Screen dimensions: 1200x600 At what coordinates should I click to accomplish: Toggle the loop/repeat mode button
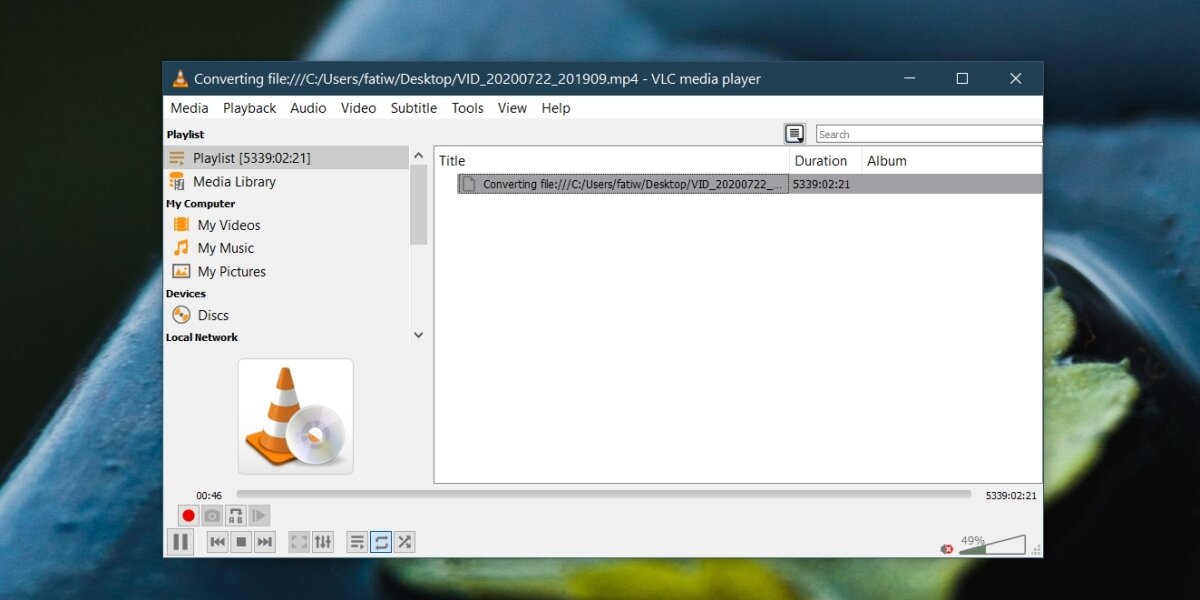click(x=381, y=542)
